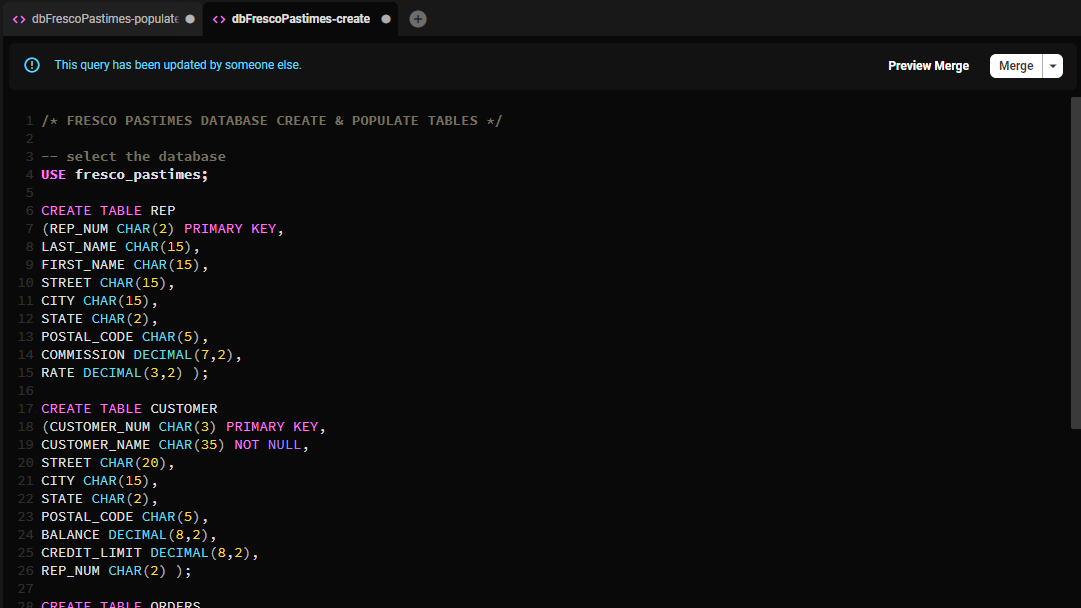Click the 'This query has been updated' message

[x=178, y=65]
